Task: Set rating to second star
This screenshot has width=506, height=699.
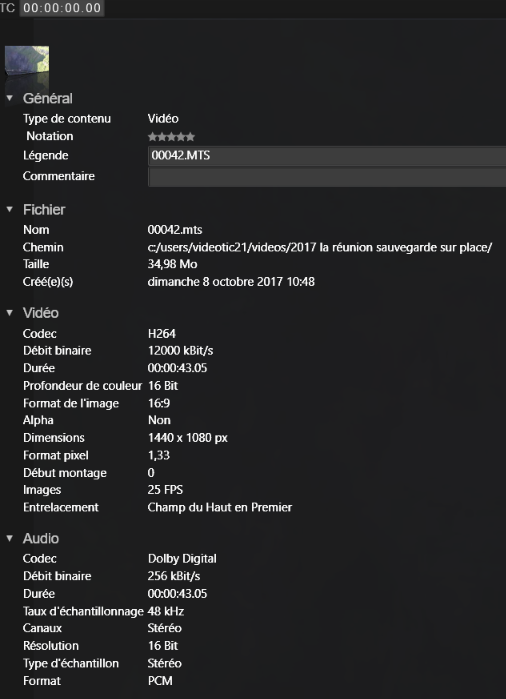Action: 162,137
